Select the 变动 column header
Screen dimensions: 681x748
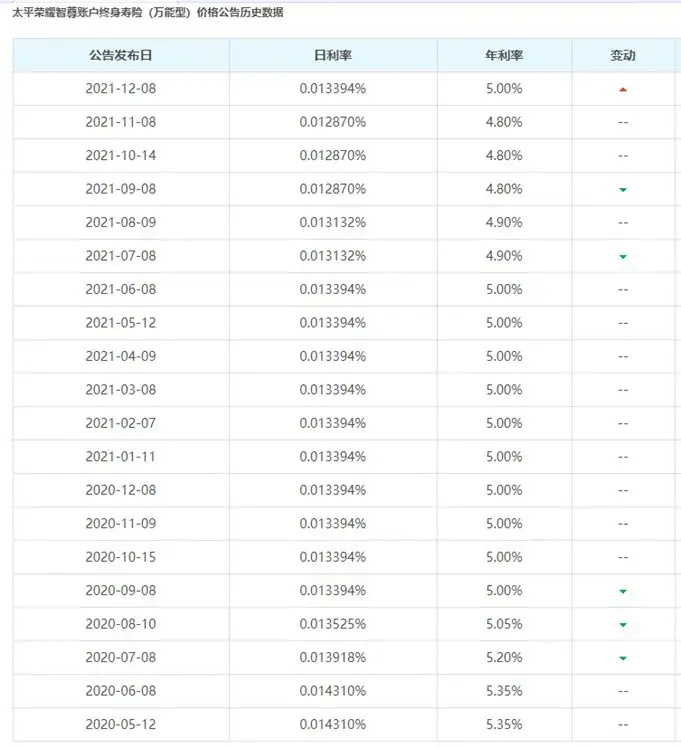tap(623, 55)
